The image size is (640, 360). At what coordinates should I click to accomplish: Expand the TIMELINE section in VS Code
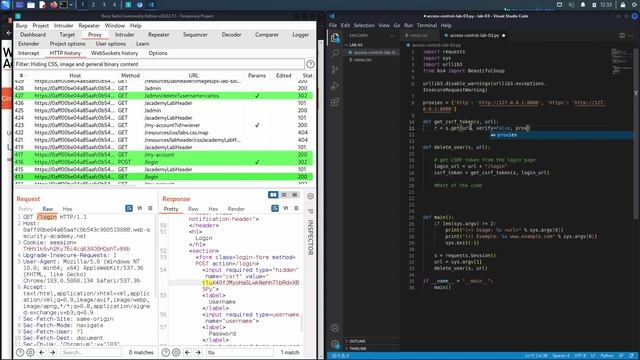click(x=358, y=349)
